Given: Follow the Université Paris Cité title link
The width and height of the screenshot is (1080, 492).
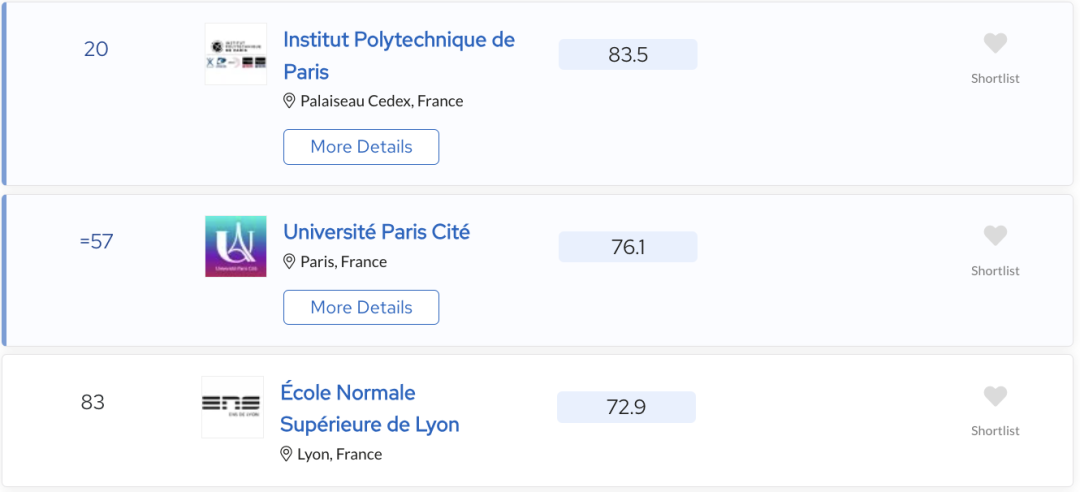Looking at the screenshot, I should pyautogui.click(x=377, y=232).
